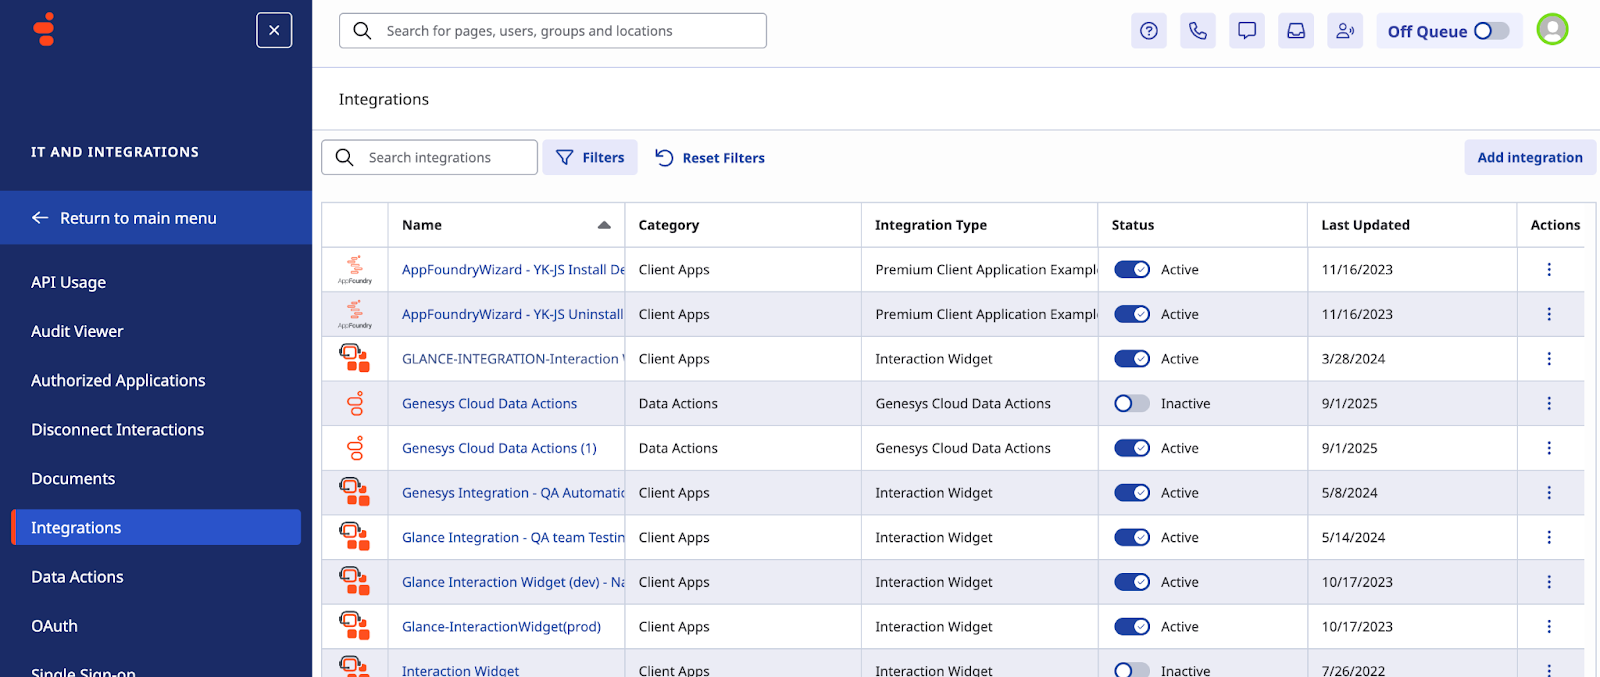Sort by the Name column arrow
1600x677 pixels.
click(604, 225)
